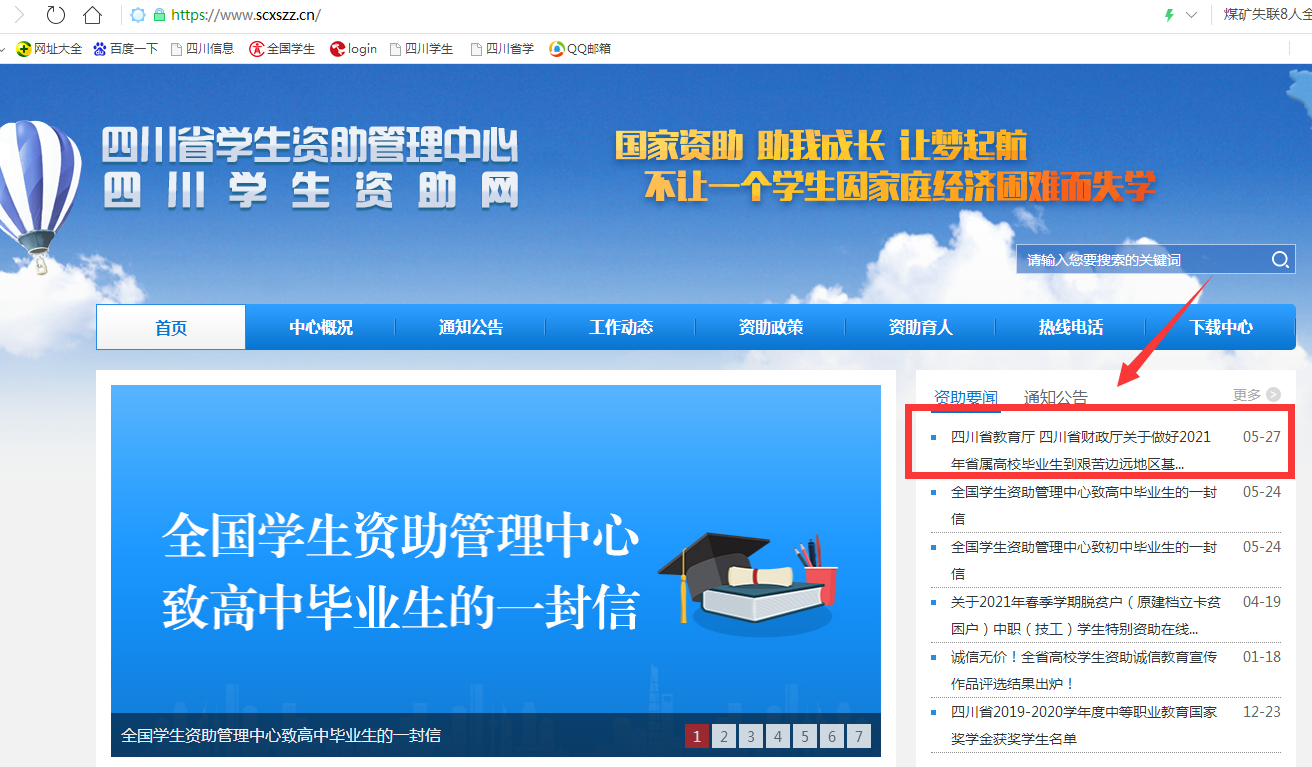Jump to carousel slide 7
Image resolution: width=1312 pixels, height=767 pixels.
click(858, 737)
